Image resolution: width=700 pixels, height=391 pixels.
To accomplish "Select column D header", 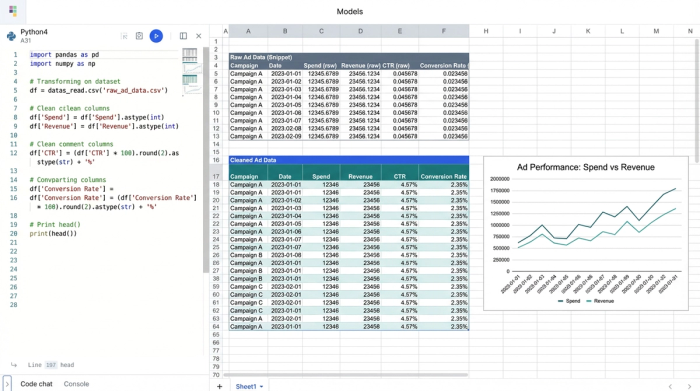I will click(360, 31).
